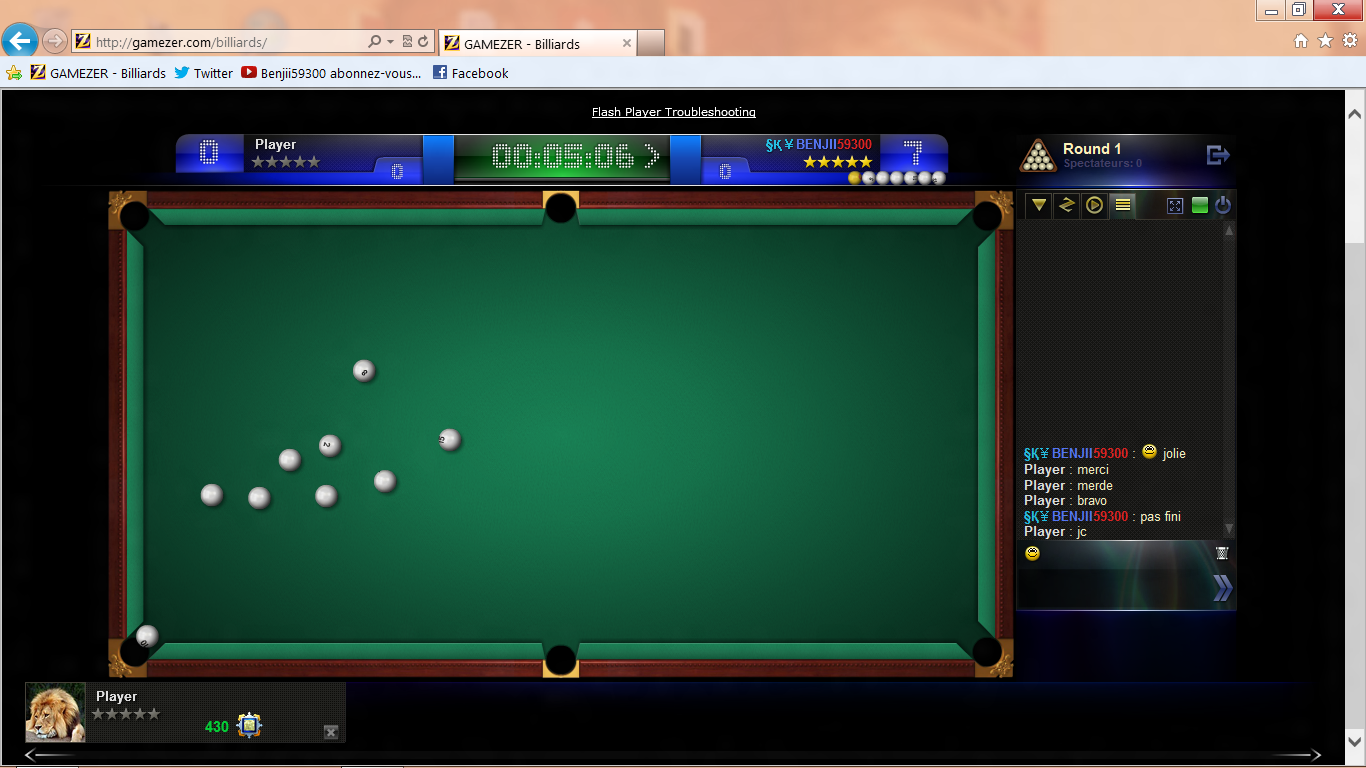The height and width of the screenshot is (768, 1366).
Task: Open the browser tools gear icon
Action: click(x=1350, y=41)
